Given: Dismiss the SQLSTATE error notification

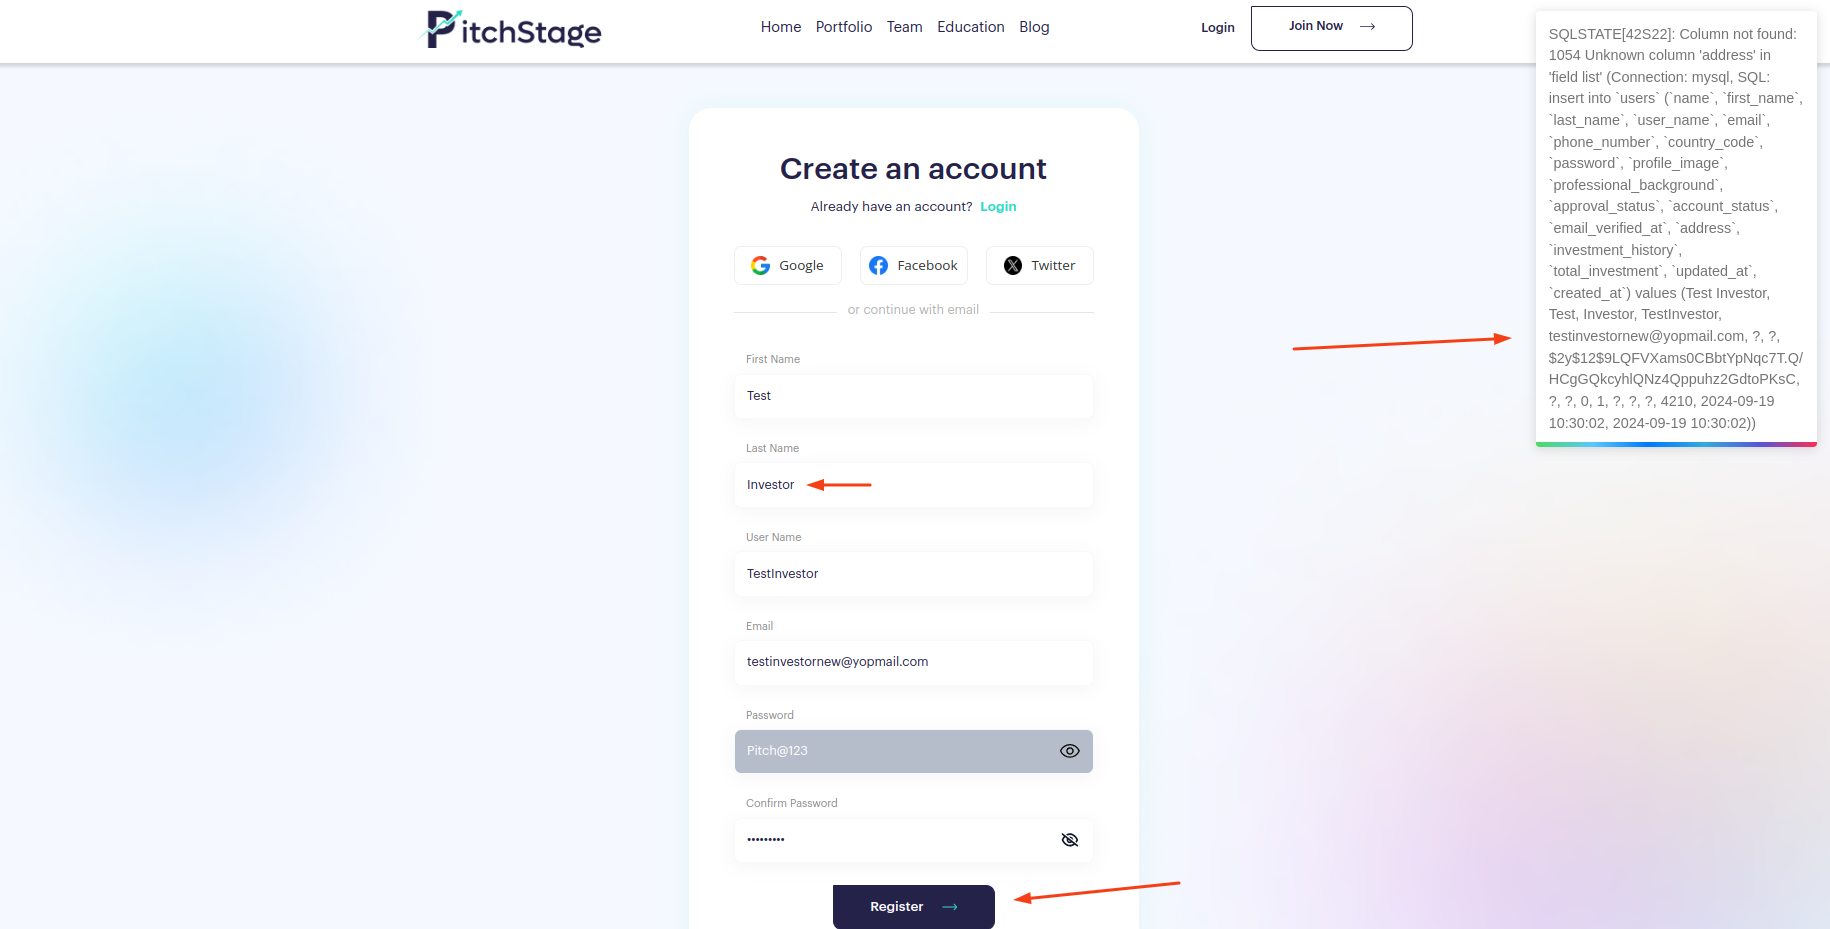Looking at the screenshot, I should (x=1676, y=228).
